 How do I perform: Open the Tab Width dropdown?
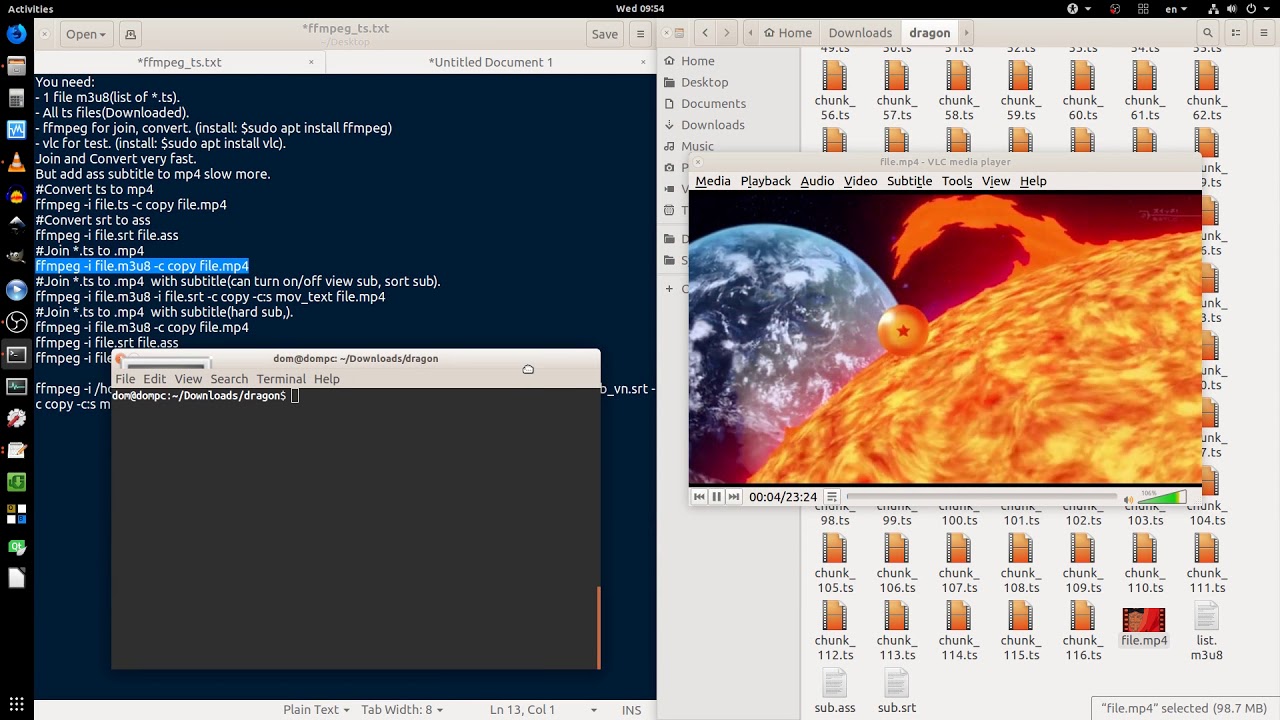[401, 710]
